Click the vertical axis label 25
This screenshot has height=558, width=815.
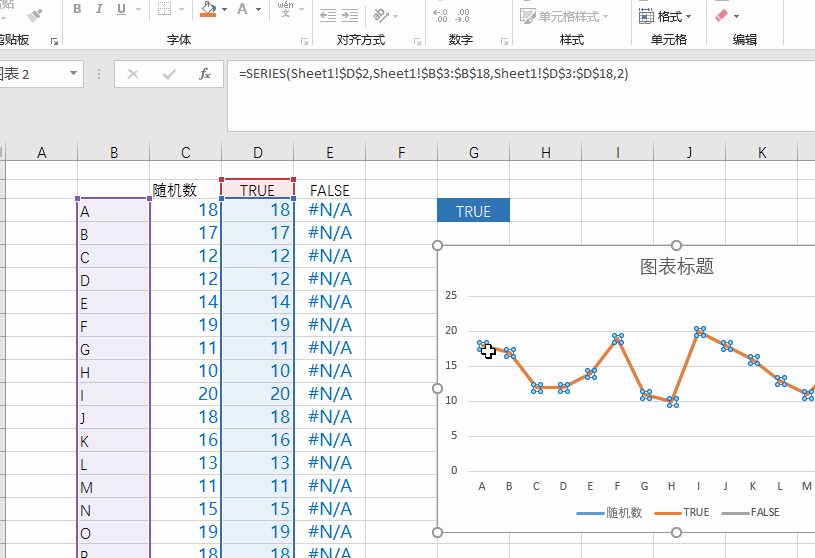click(x=451, y=295)
